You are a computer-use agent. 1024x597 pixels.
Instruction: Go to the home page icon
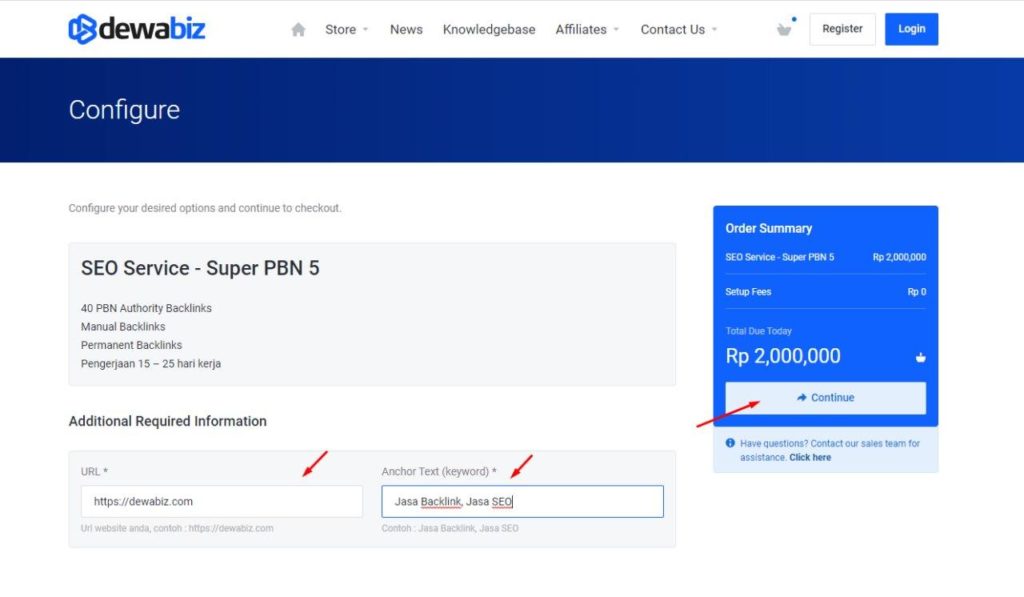click(x=298, y=30)
